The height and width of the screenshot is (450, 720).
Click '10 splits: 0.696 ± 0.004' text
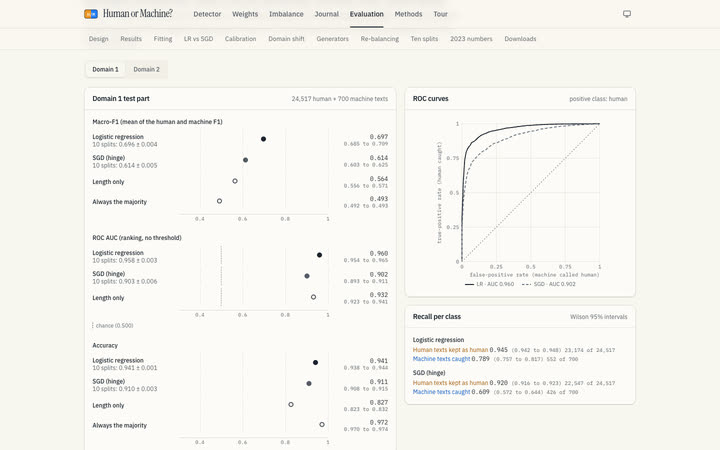125,144
